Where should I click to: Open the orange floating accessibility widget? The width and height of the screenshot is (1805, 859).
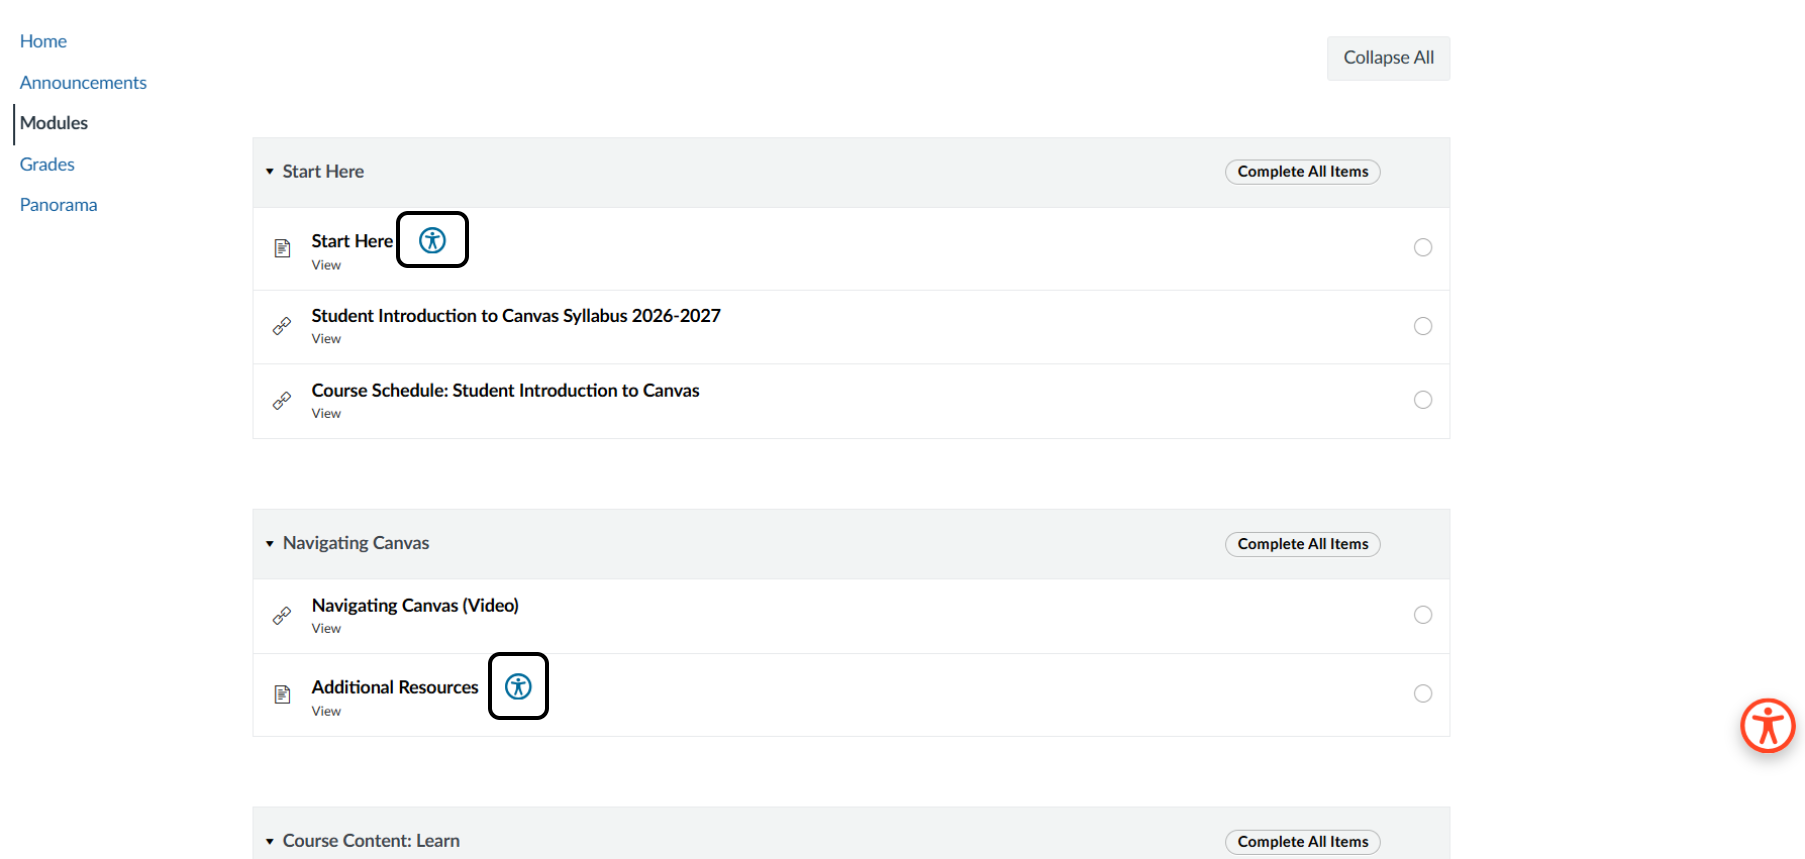pyautogui.click(x=1768, y=726)
